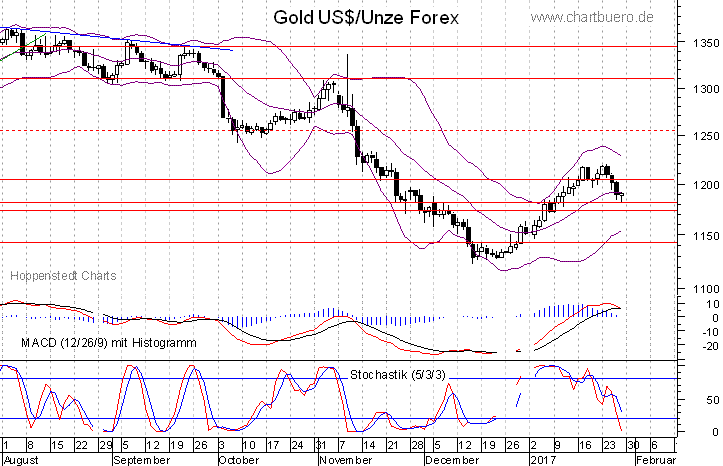Click the date label 8 in August
The height and width of the screenshot is (466, 723).
30,445
